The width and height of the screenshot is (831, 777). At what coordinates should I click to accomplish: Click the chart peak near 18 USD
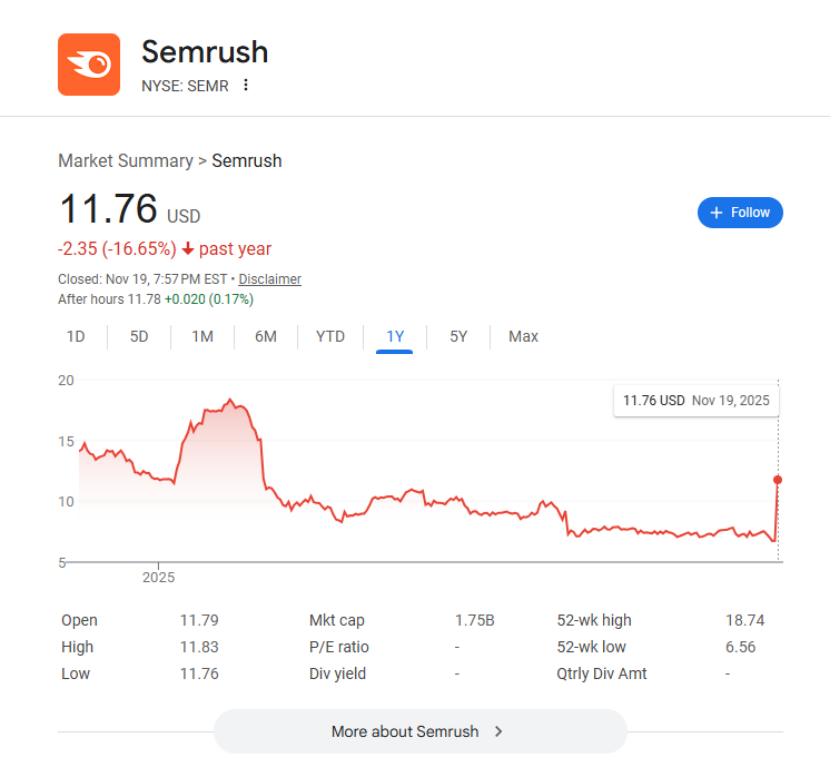click(x=230, y=401)
